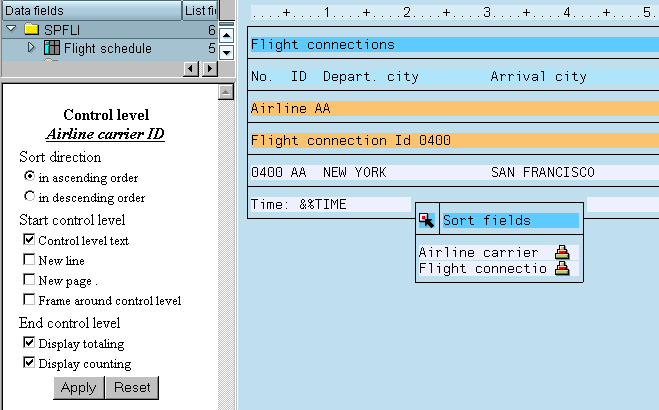Image resolution: width=659 pixels, height=410 pixels.
Task: Click the selection cursor icon beside Sort fields
Action: coord(427,220)
